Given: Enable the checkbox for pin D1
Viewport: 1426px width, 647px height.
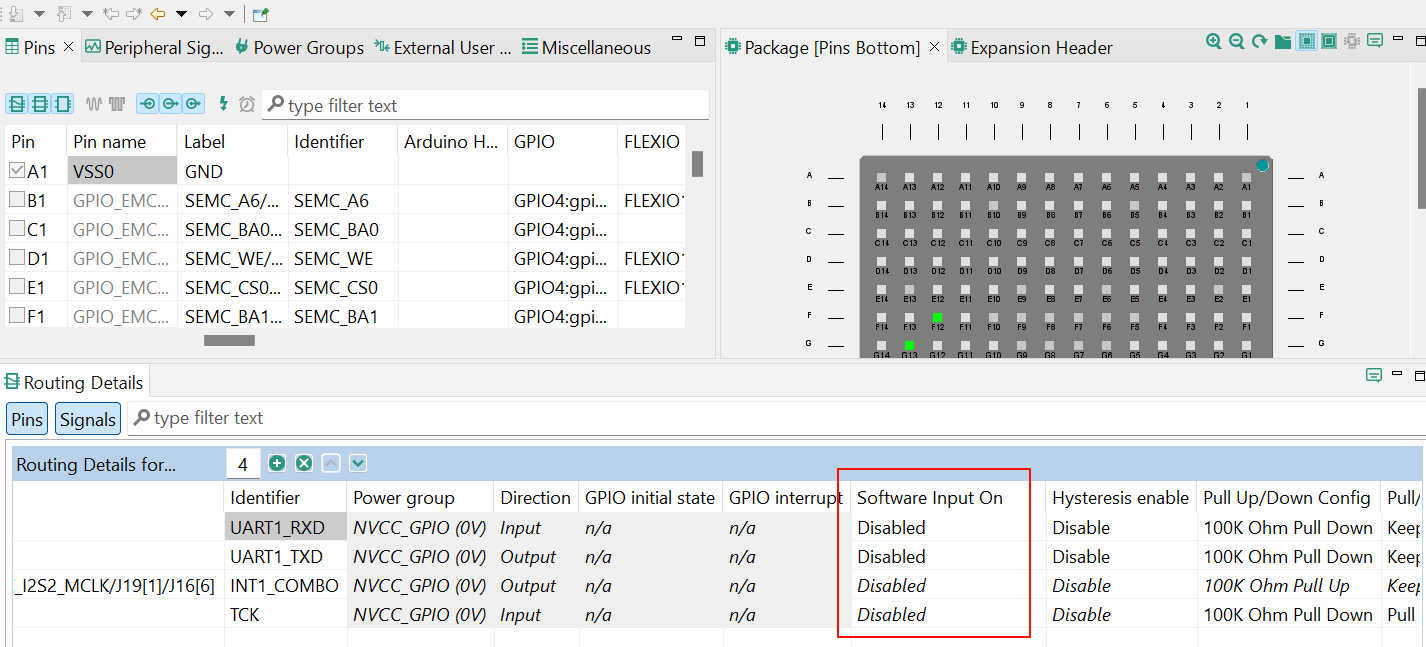Looking at the screenshot, I should click(16, 258).
